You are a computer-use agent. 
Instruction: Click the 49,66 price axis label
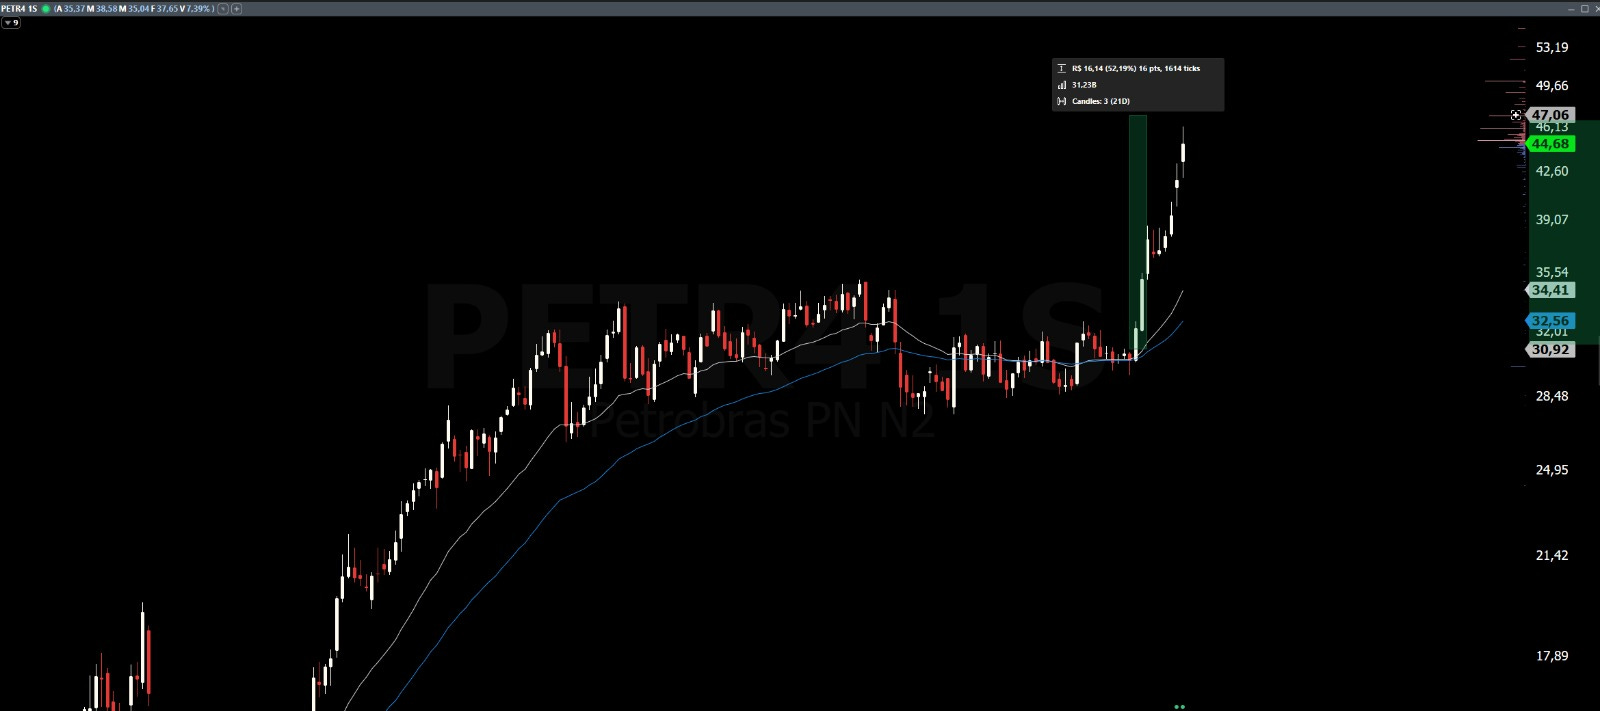coord(1552,86)
